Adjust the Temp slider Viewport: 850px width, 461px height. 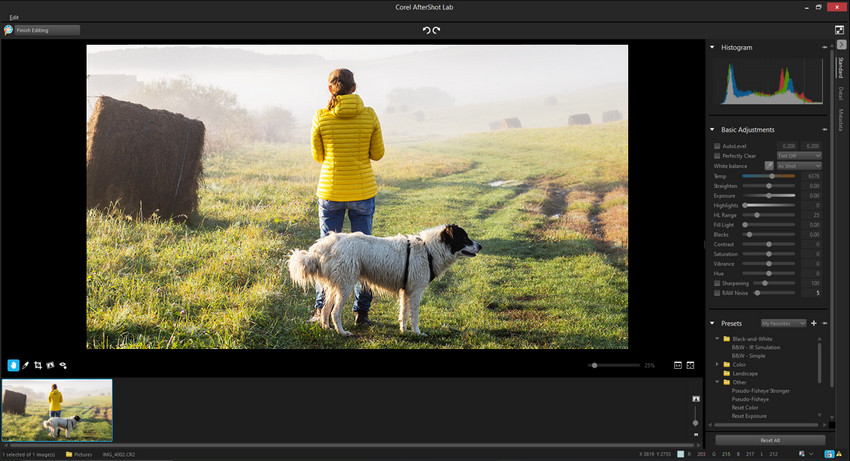(x=769, y=176)
